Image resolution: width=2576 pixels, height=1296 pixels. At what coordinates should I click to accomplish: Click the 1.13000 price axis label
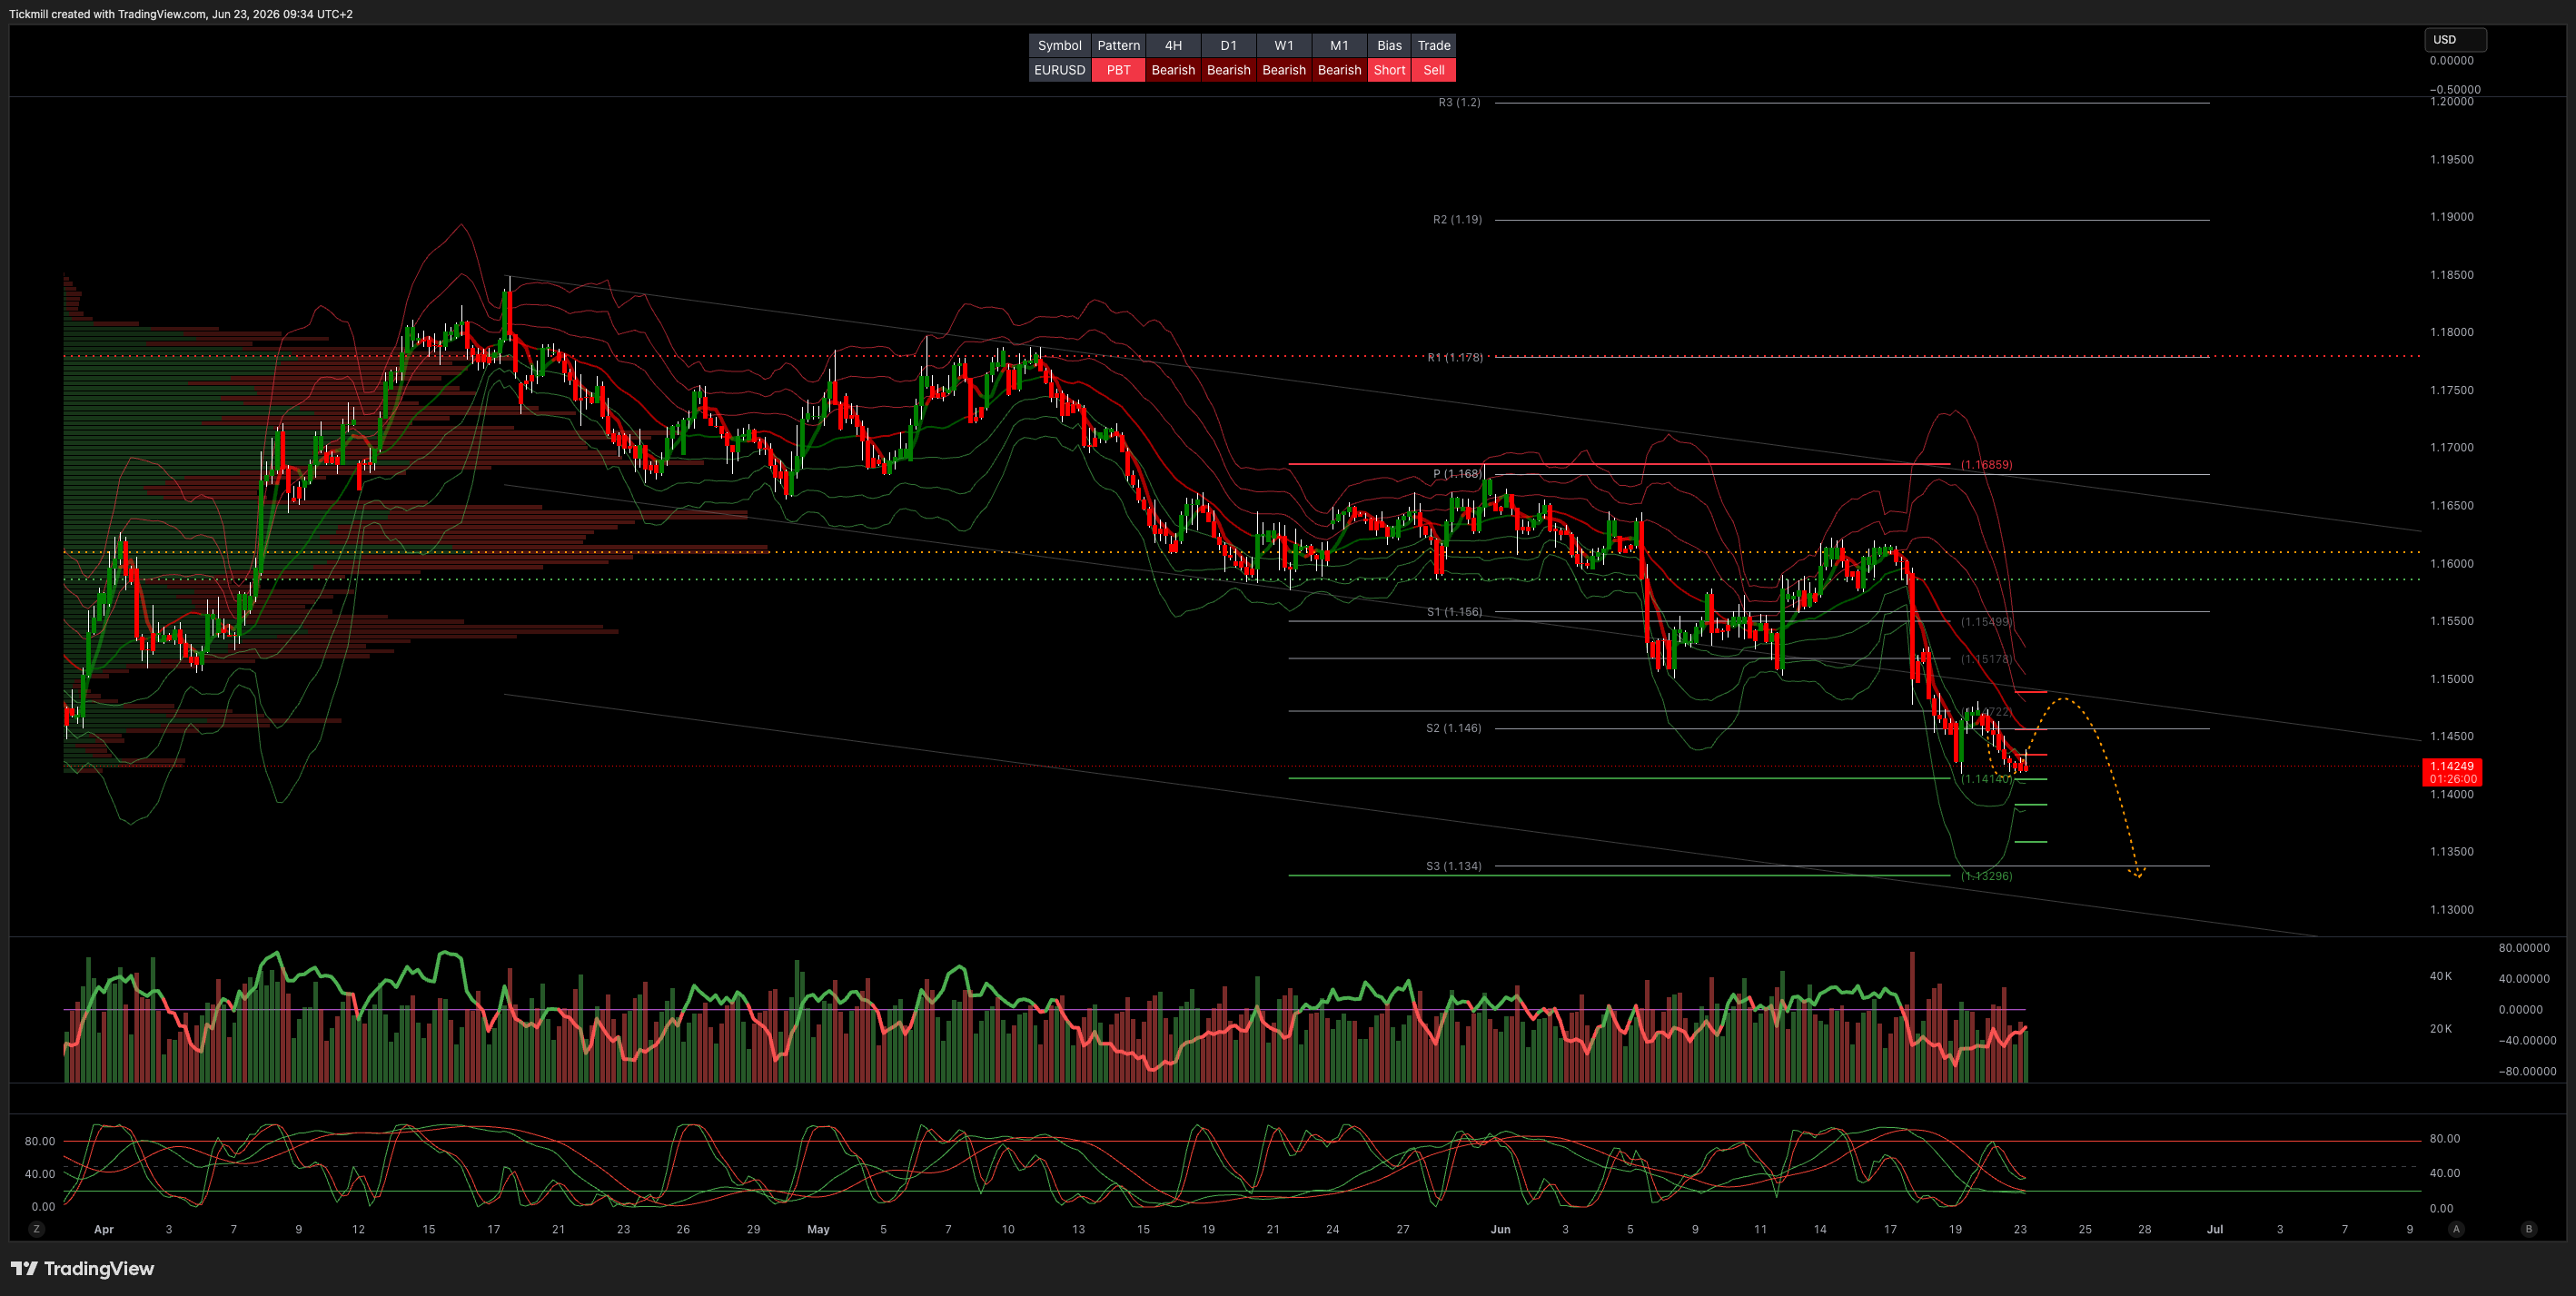point(2452,910)
